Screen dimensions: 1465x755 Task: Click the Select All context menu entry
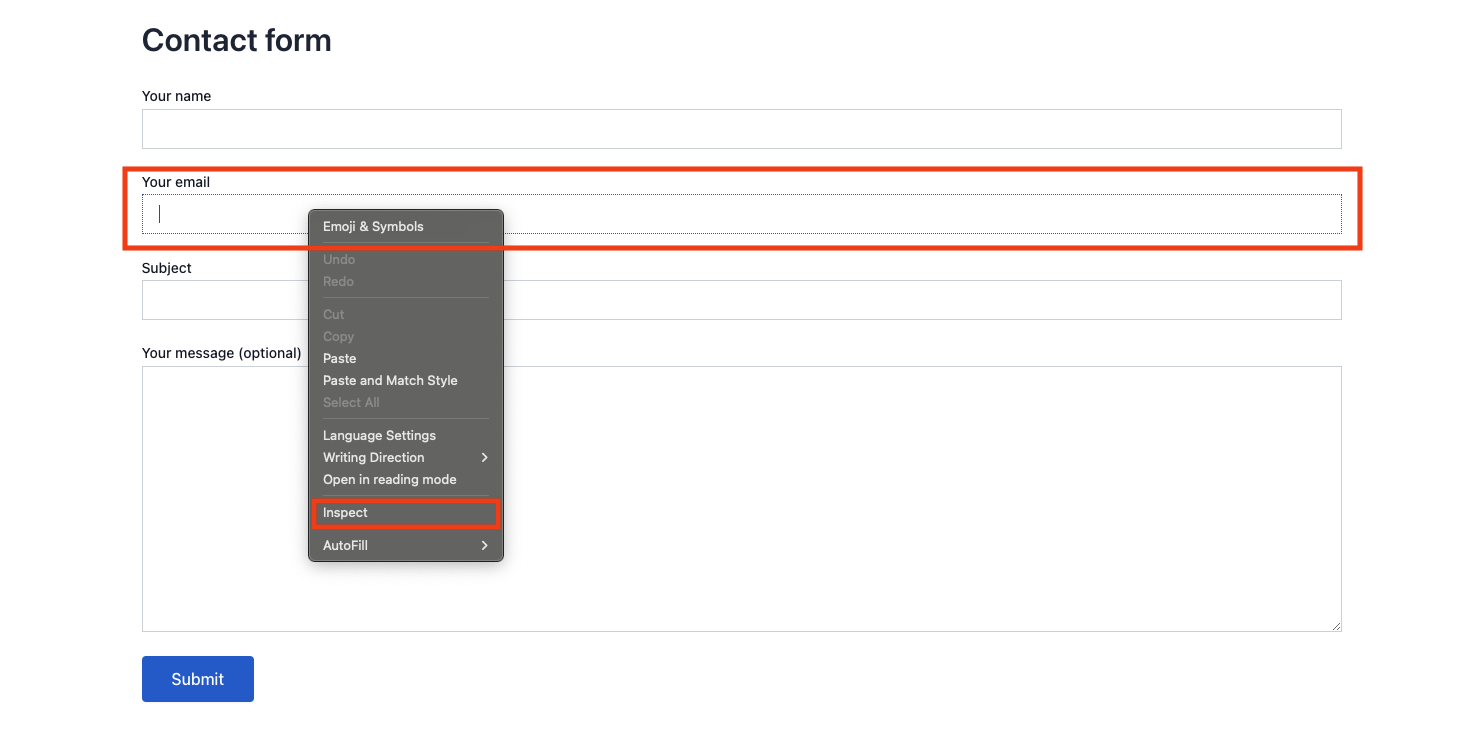point(406,402)
